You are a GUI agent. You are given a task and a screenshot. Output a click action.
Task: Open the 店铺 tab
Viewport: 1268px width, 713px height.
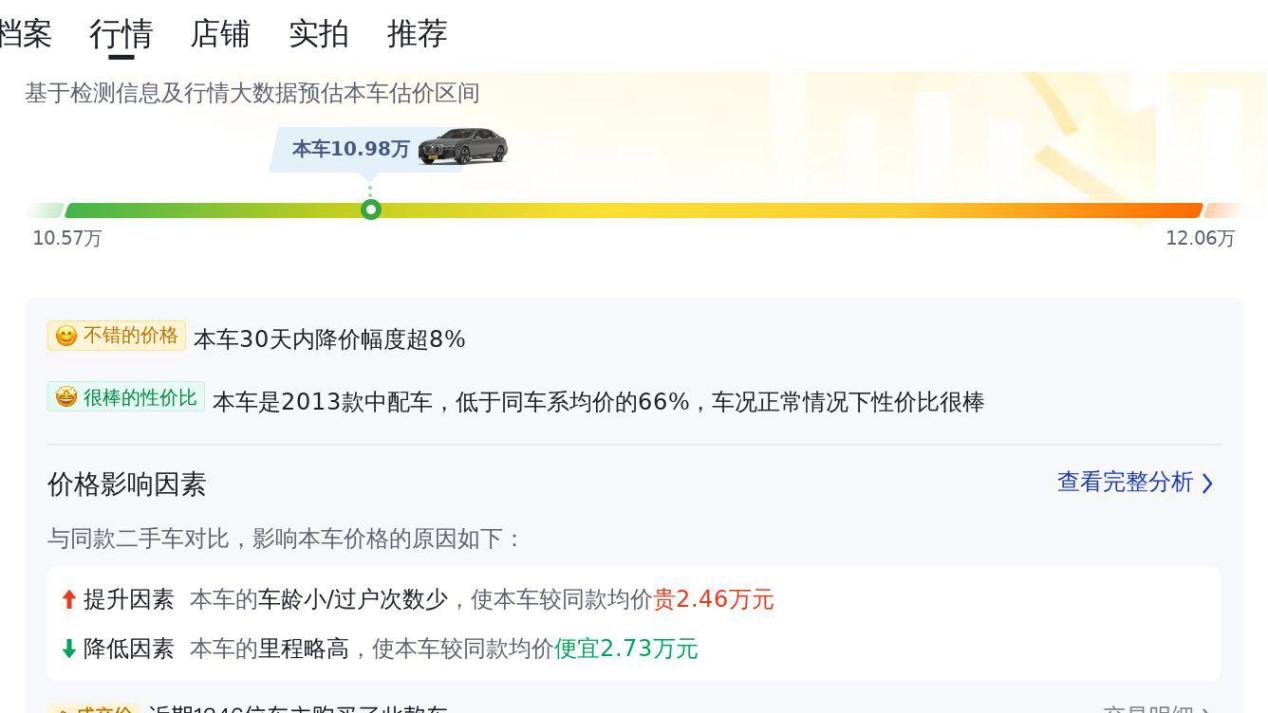[x=220, y=34]
